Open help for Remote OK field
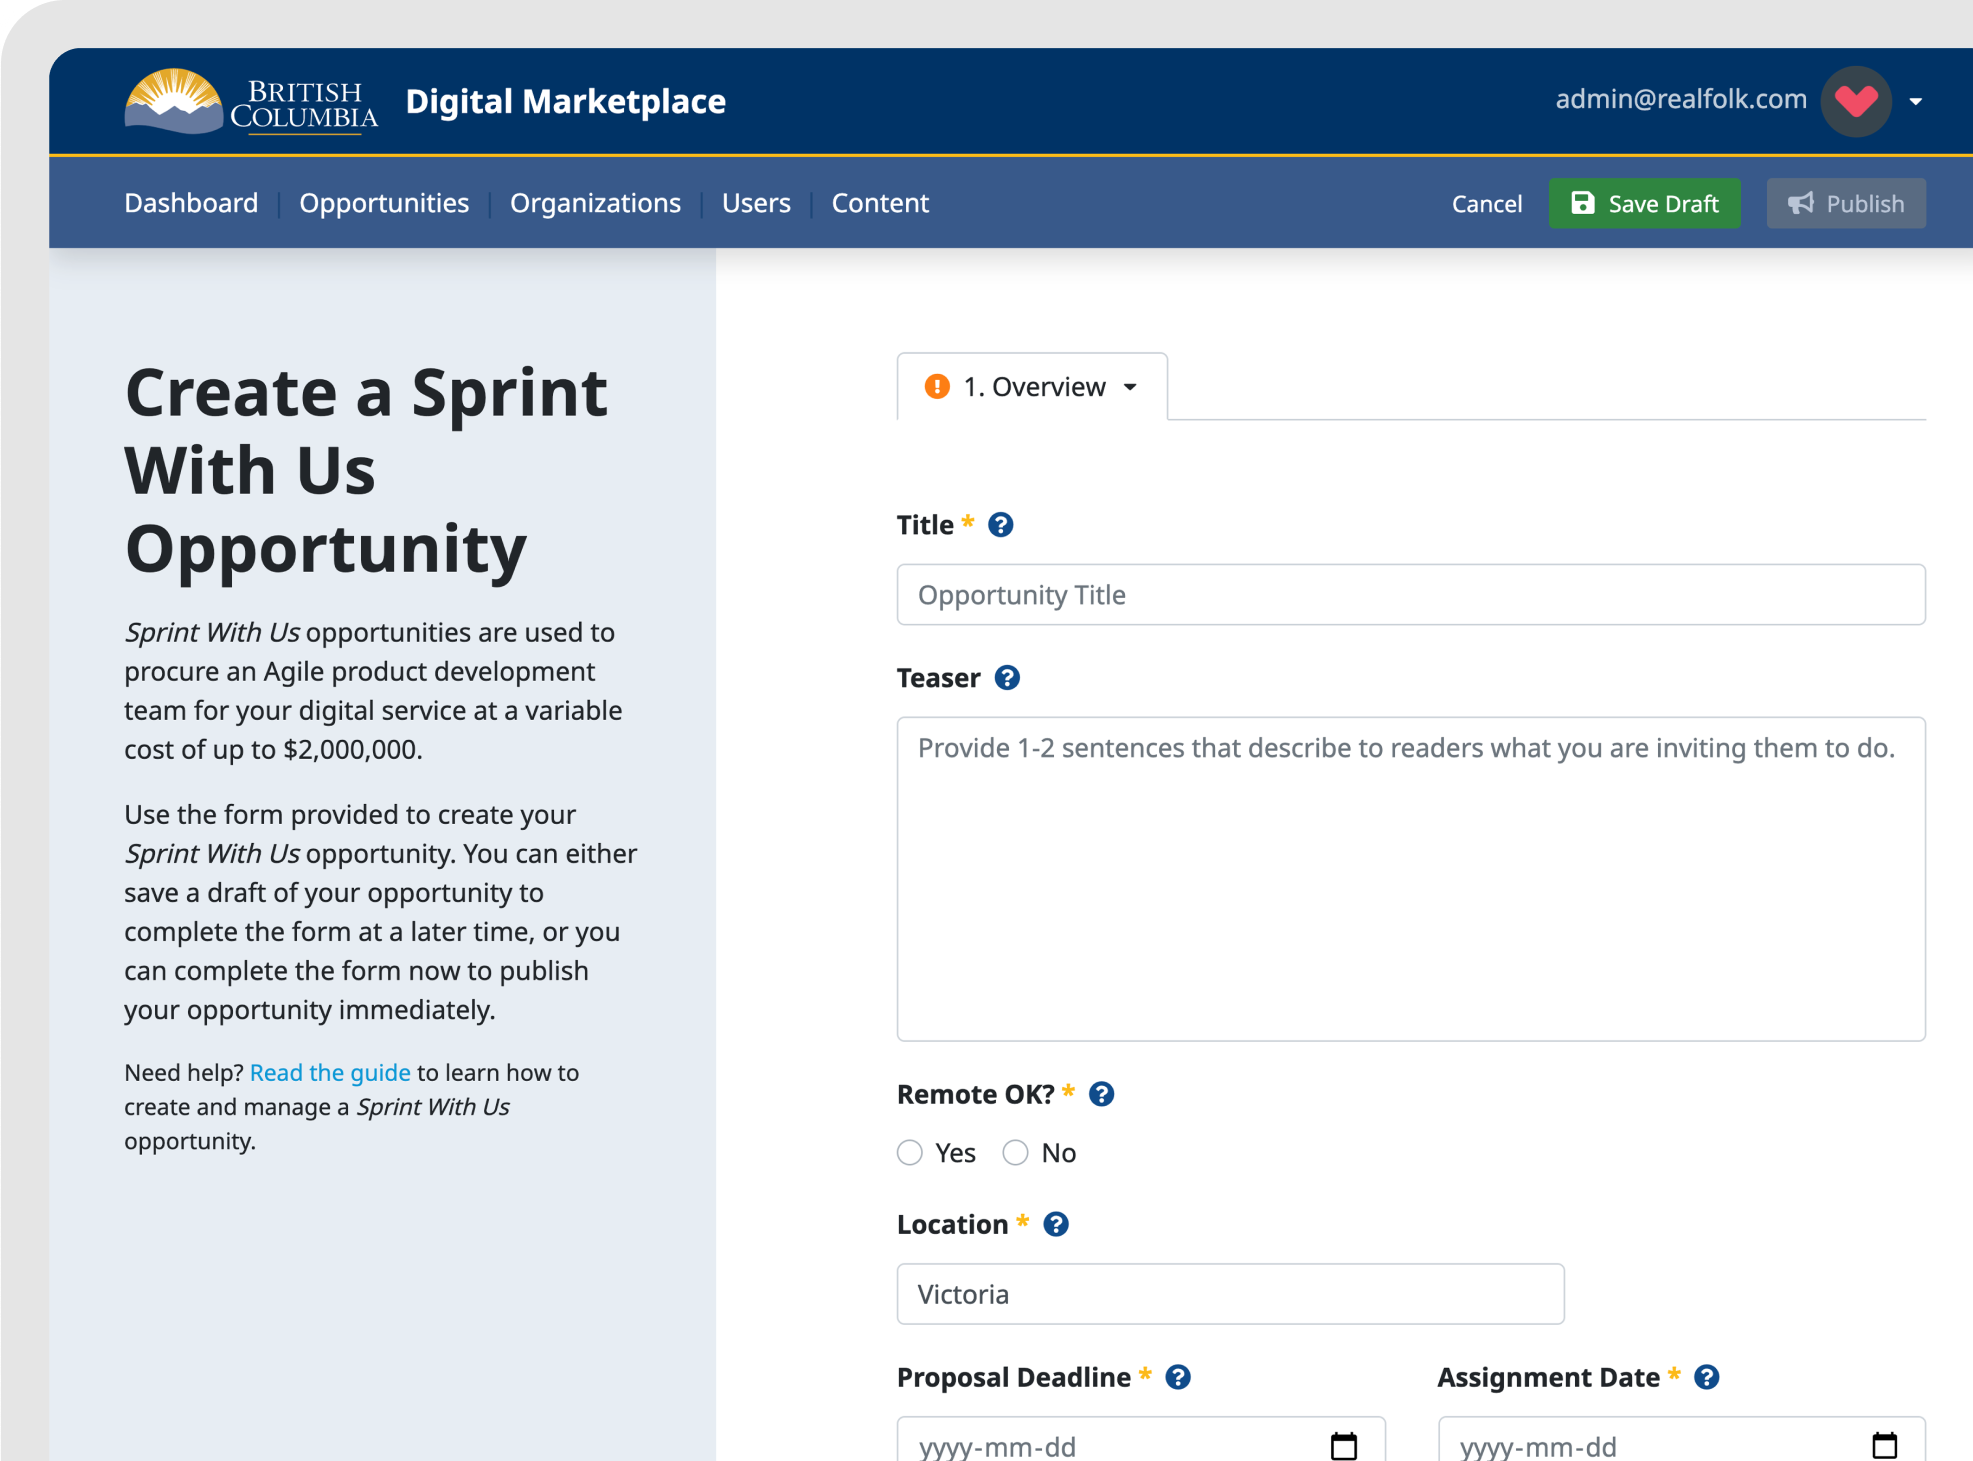1973x1461 pixels. point(1102,1093)
